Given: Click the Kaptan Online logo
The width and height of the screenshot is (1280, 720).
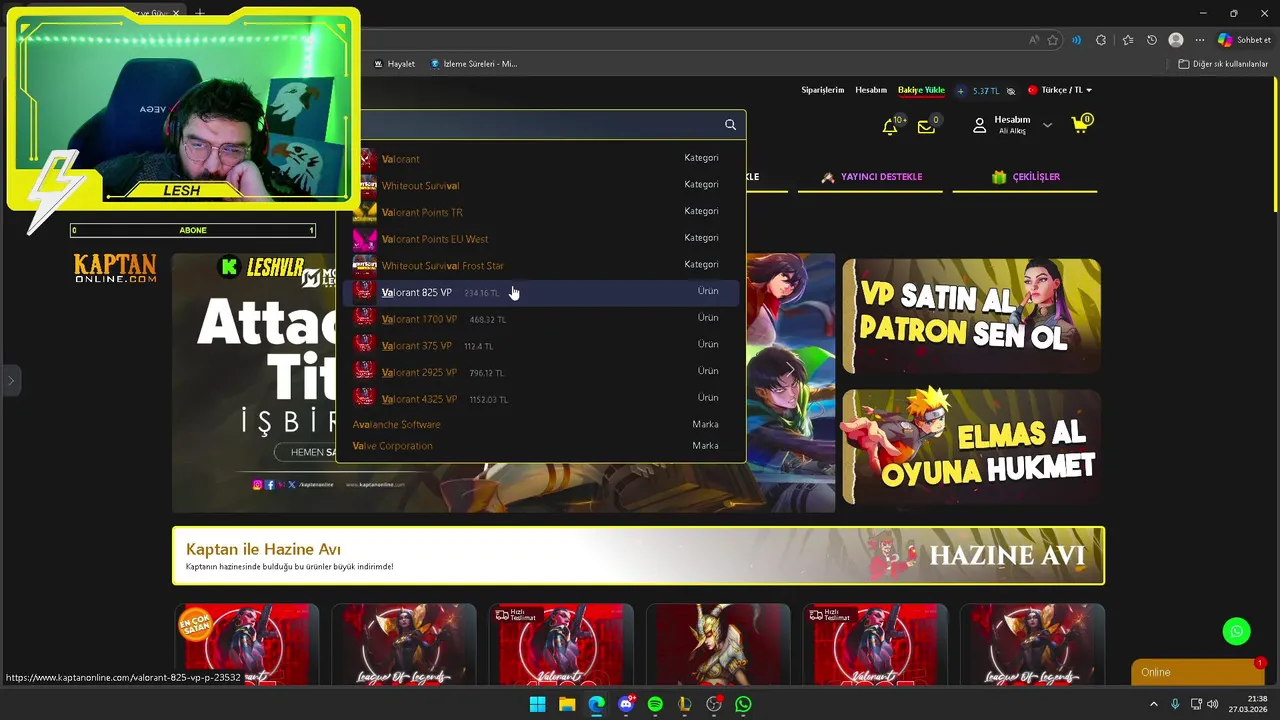Looking at the screenshot, I should coord(115,268).
